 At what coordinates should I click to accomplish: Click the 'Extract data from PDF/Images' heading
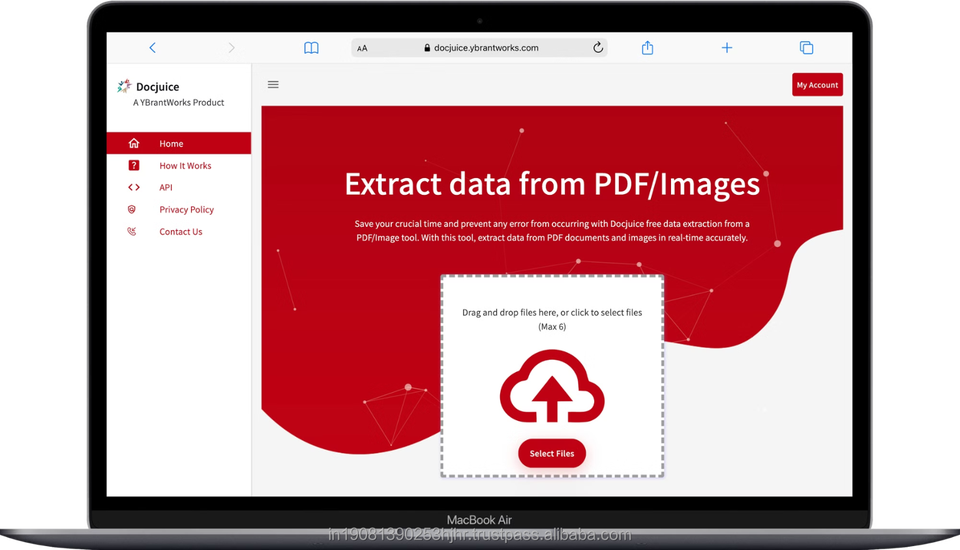click(552, 184)
